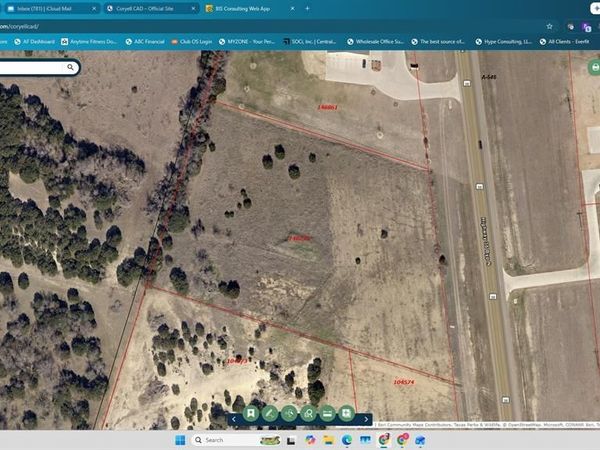Launch Copilot from the taskbar

(x=310, y=440)
